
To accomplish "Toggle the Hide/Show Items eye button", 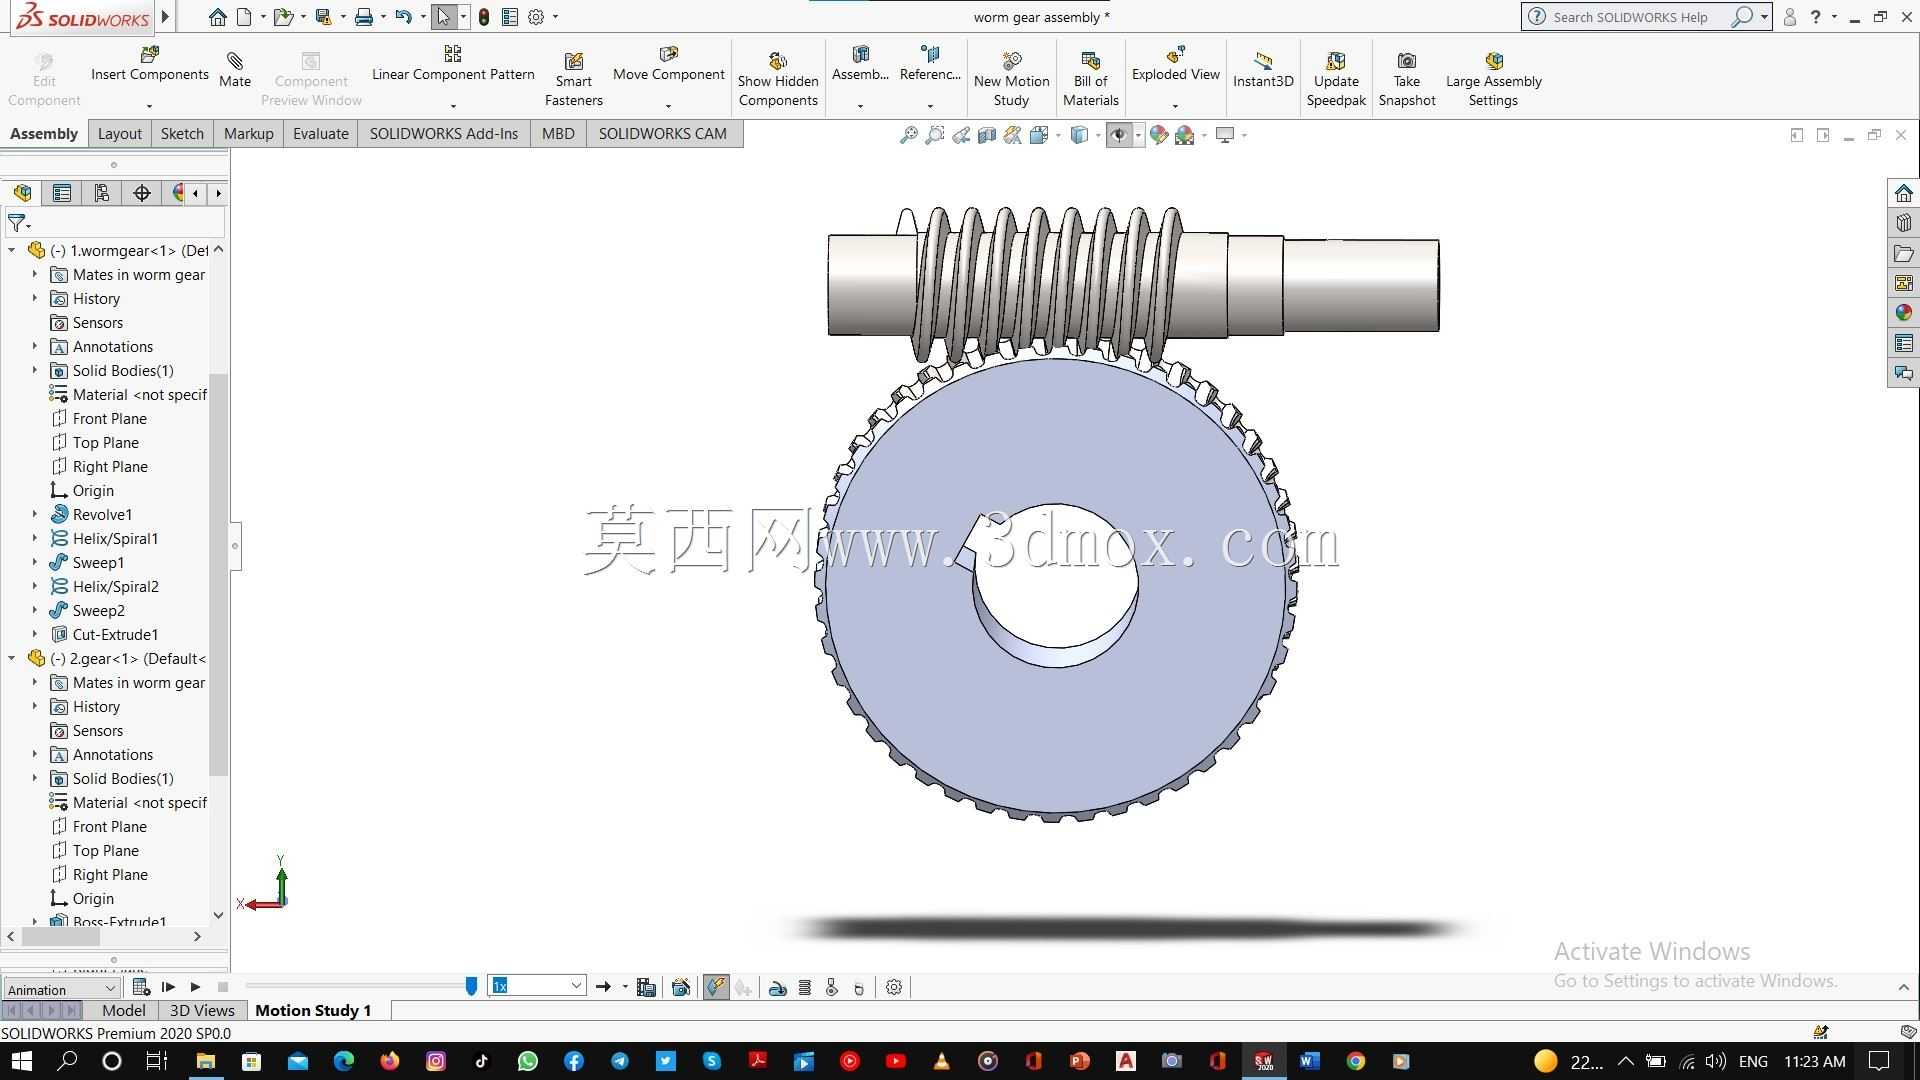I will click(x=1119, y=135).
